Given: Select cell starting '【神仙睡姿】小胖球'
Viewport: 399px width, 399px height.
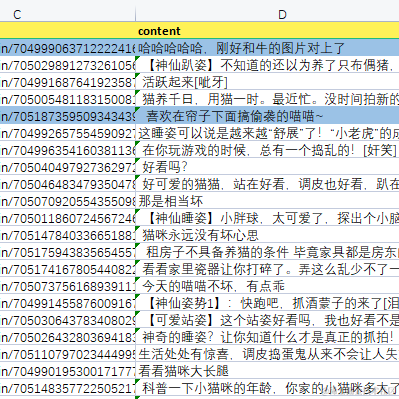Looking at the screenshot, I should tap(267, 218).
